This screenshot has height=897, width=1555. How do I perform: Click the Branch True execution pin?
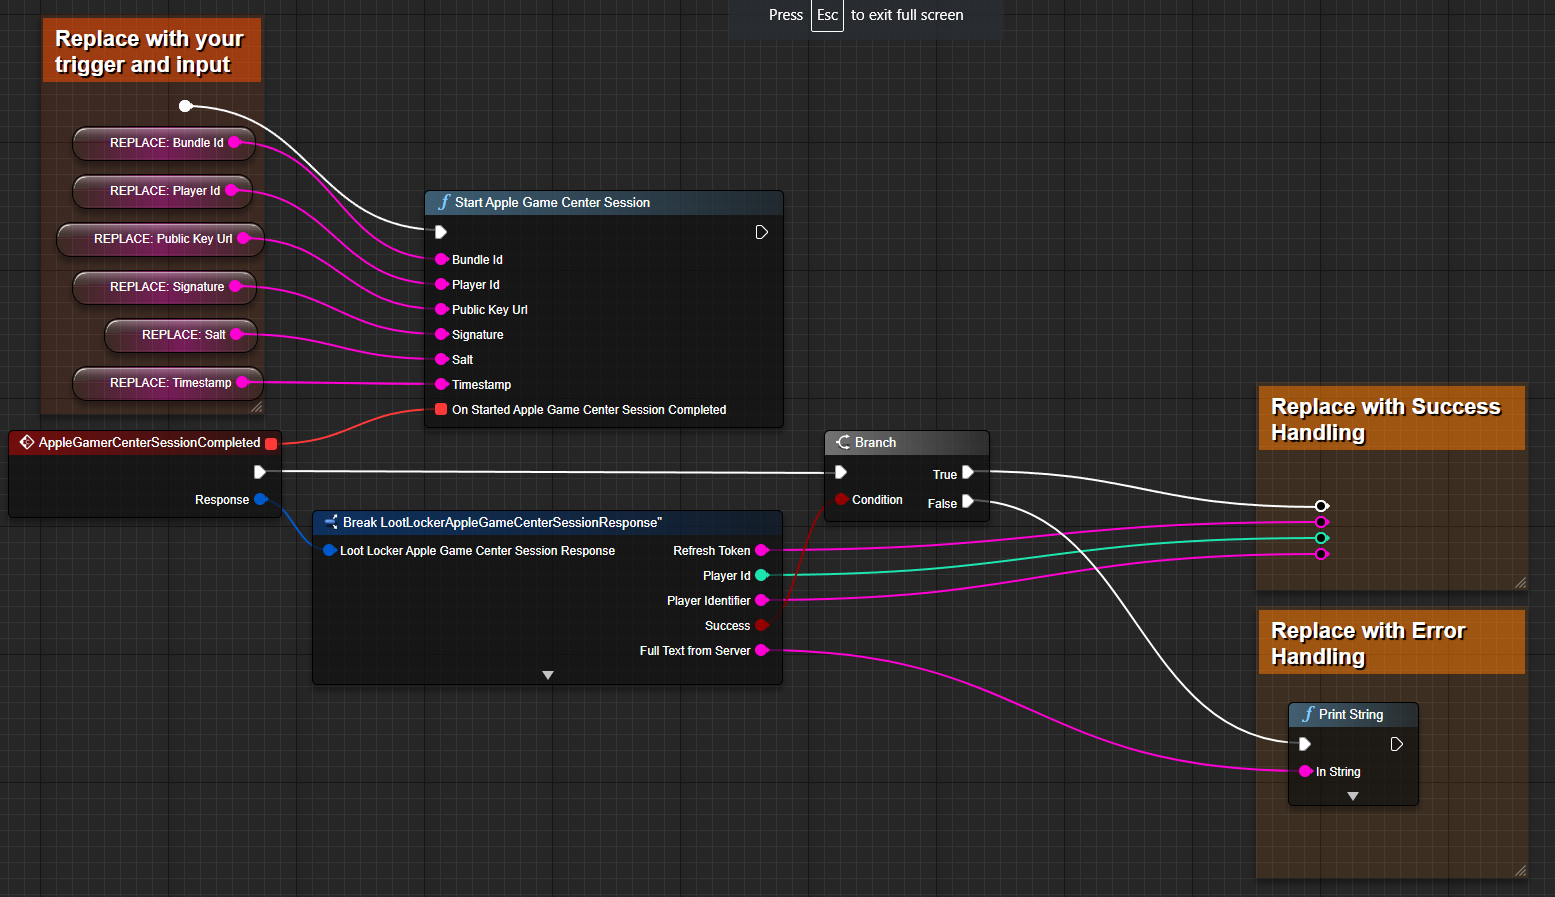967,473
